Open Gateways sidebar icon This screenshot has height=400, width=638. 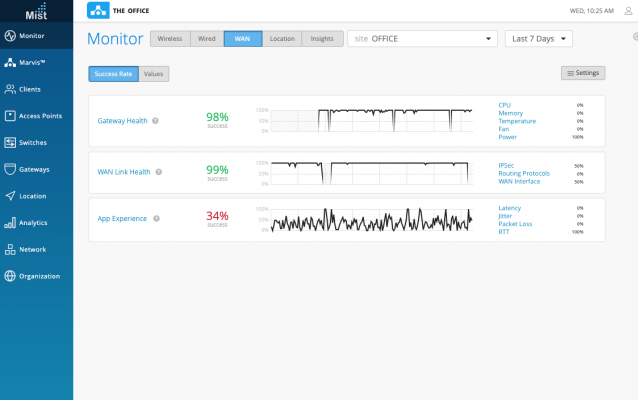[x=10, y=169]
